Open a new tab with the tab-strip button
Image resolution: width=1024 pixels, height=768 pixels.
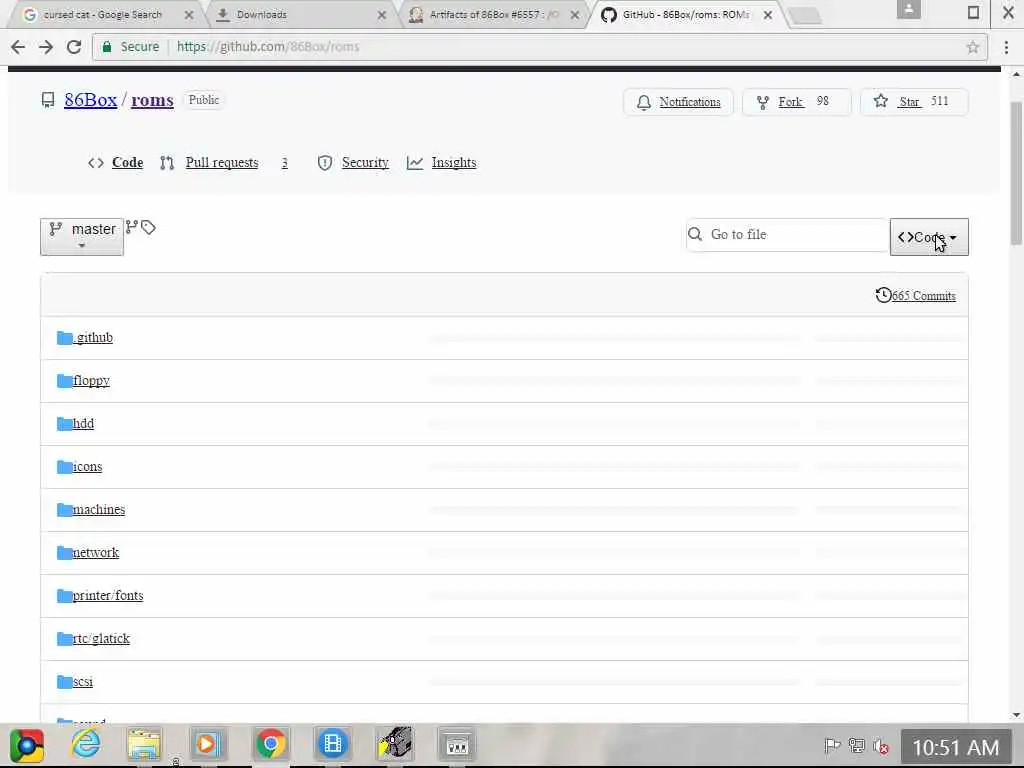click(x=805, y=16)
